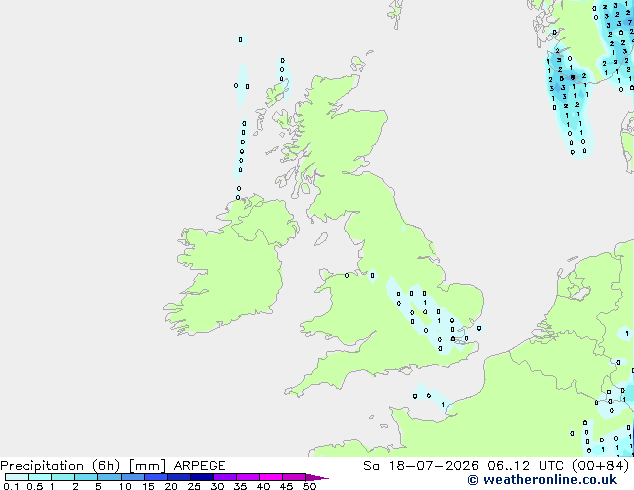Click the '06..12 UTC' time range text

(x=525, y=466)
